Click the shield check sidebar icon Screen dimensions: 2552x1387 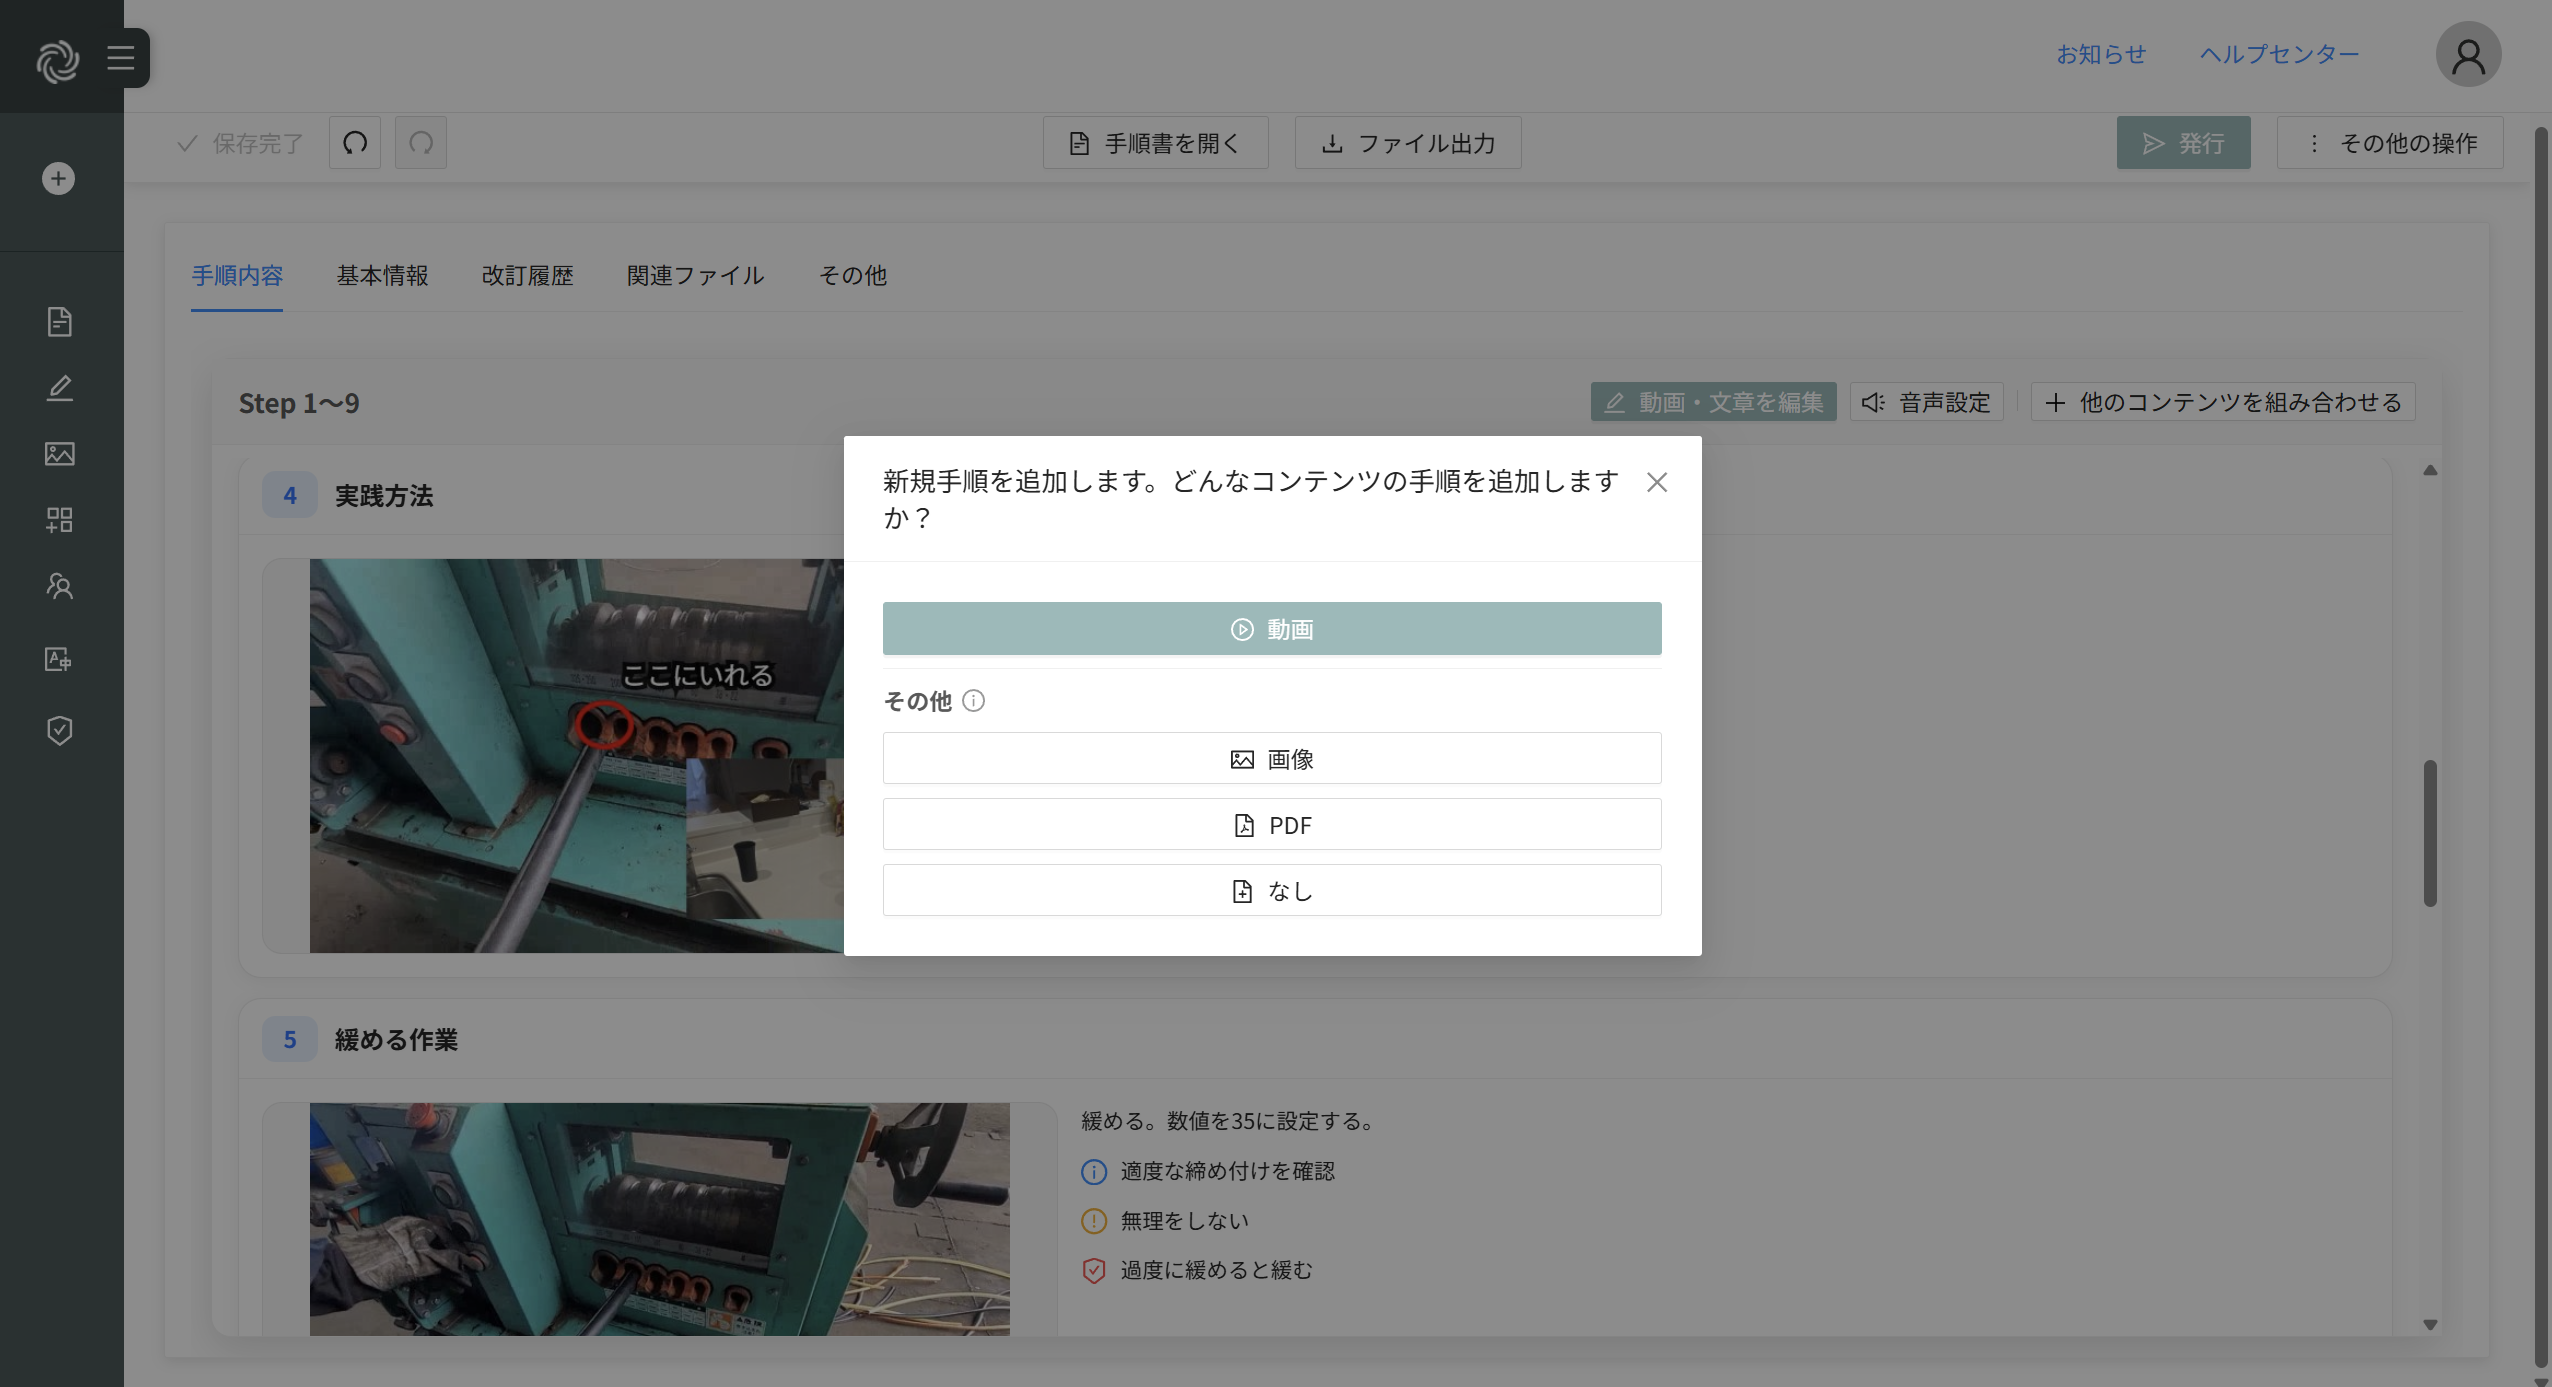pos(59,731)
